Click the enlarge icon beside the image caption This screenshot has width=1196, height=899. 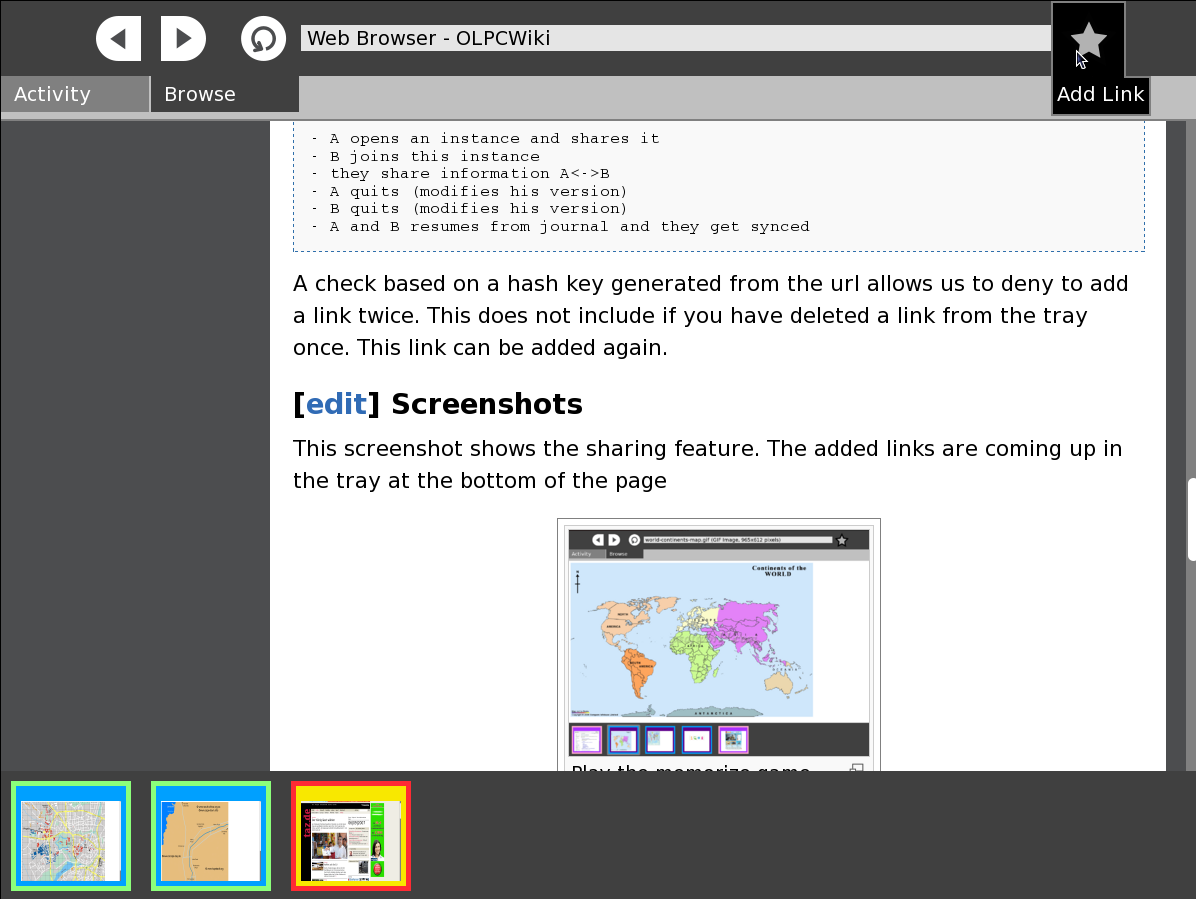[x=857, y=769]
